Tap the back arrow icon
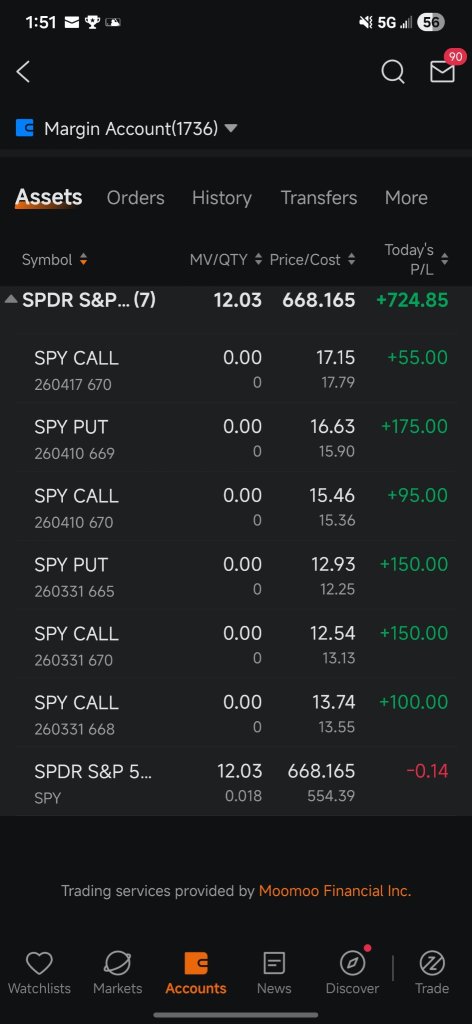The height and width of the screenshot is (1024, 472). pos(23,72)
